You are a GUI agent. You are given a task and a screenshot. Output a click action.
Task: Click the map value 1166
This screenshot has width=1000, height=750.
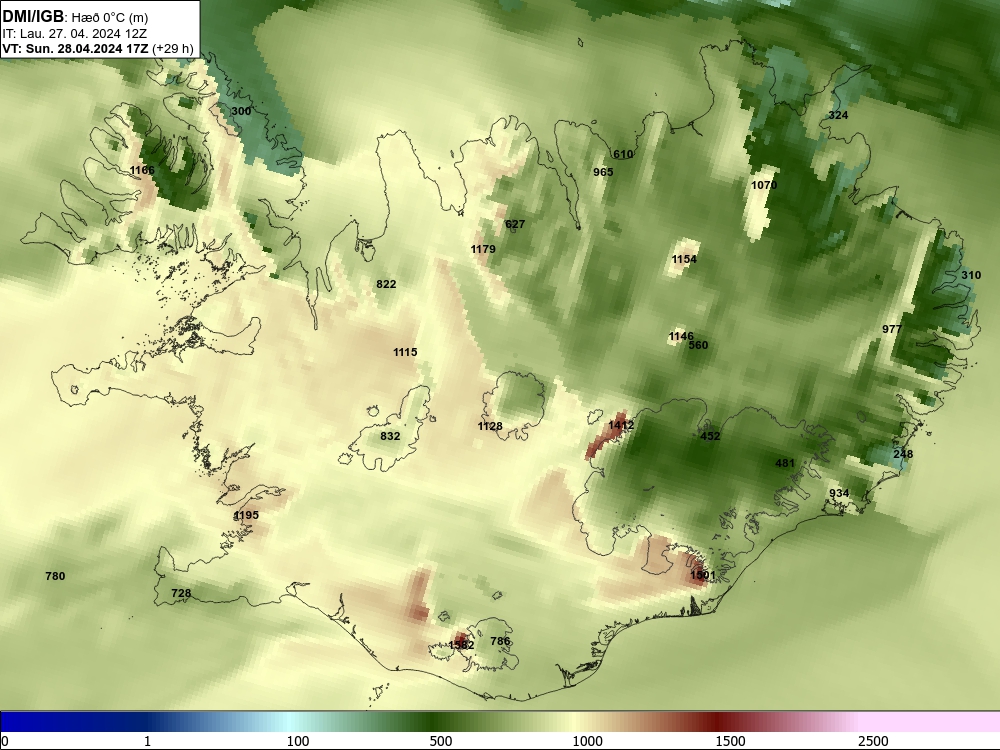coord(142,170)
